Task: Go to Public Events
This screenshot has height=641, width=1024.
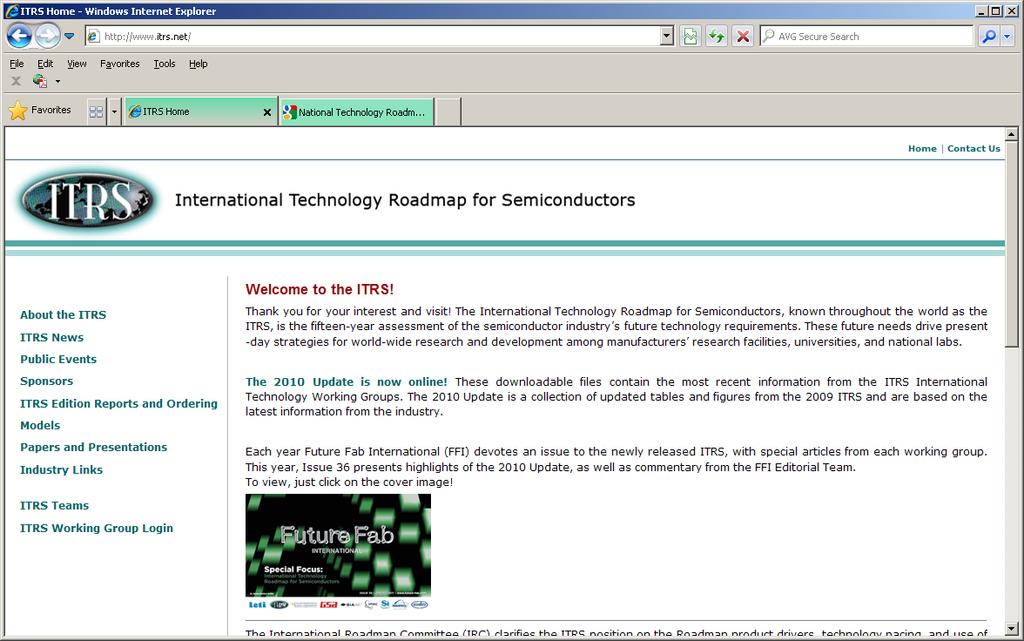Action: tap(58, 359)
